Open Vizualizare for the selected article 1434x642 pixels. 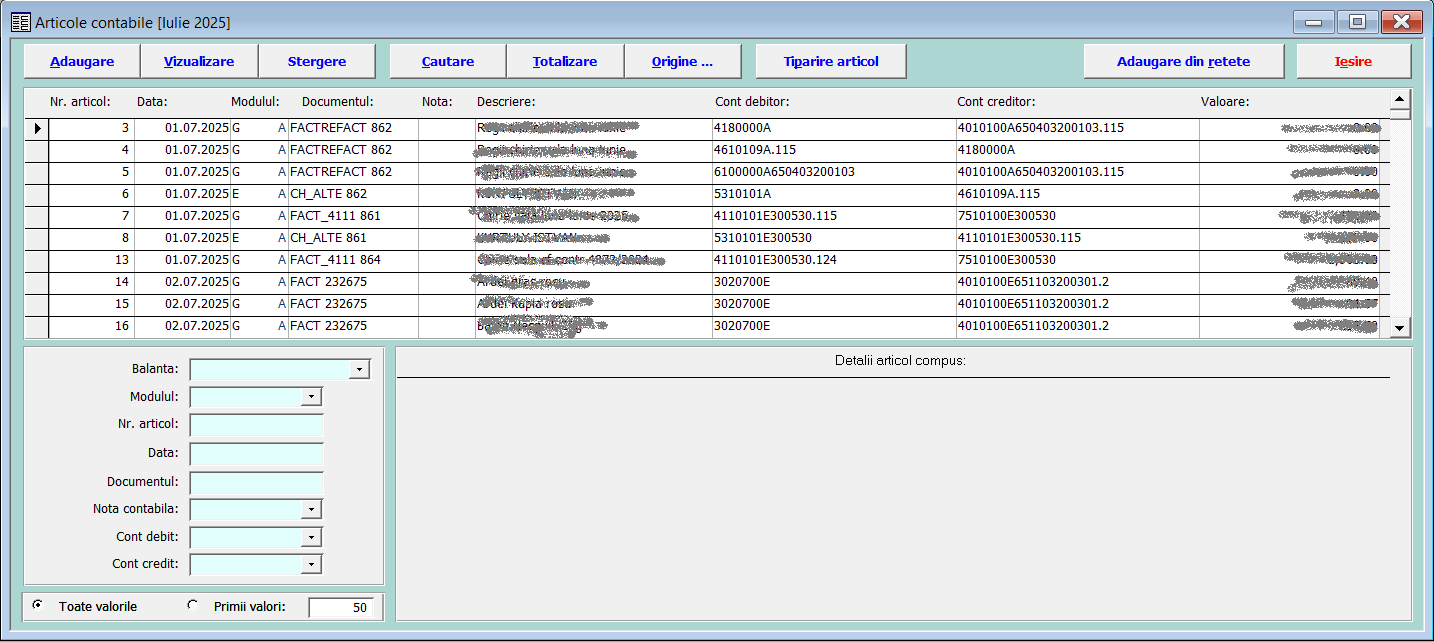199,61
